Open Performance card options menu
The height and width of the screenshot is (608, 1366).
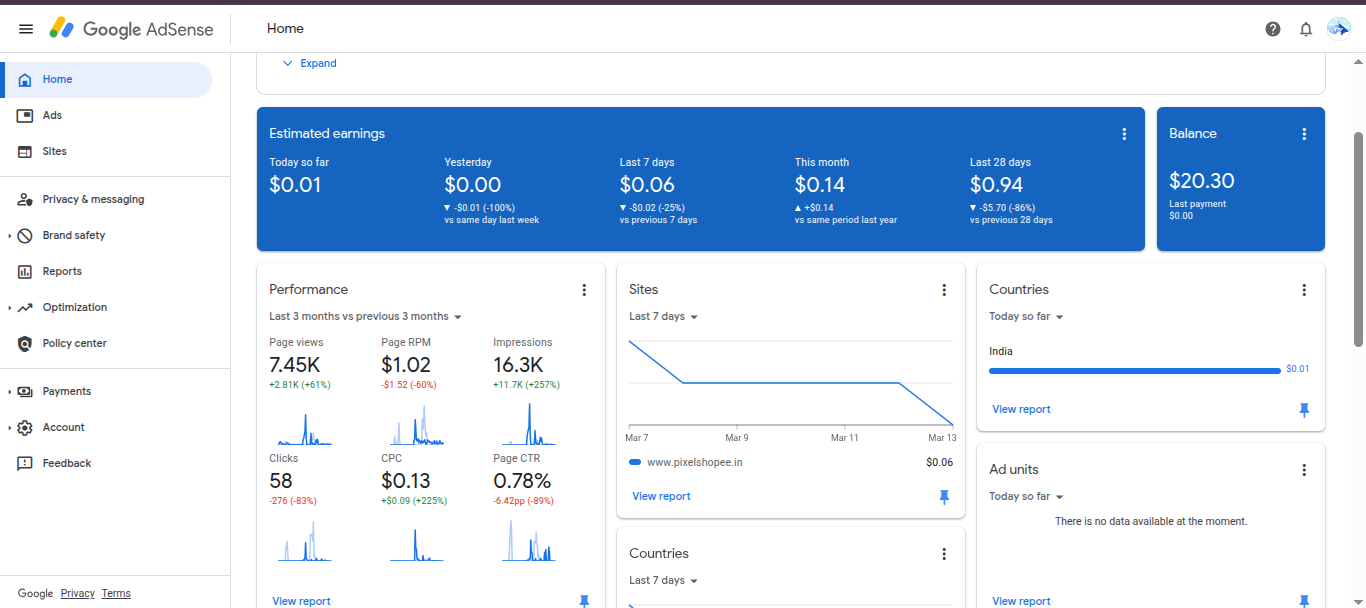pos(584,290)
